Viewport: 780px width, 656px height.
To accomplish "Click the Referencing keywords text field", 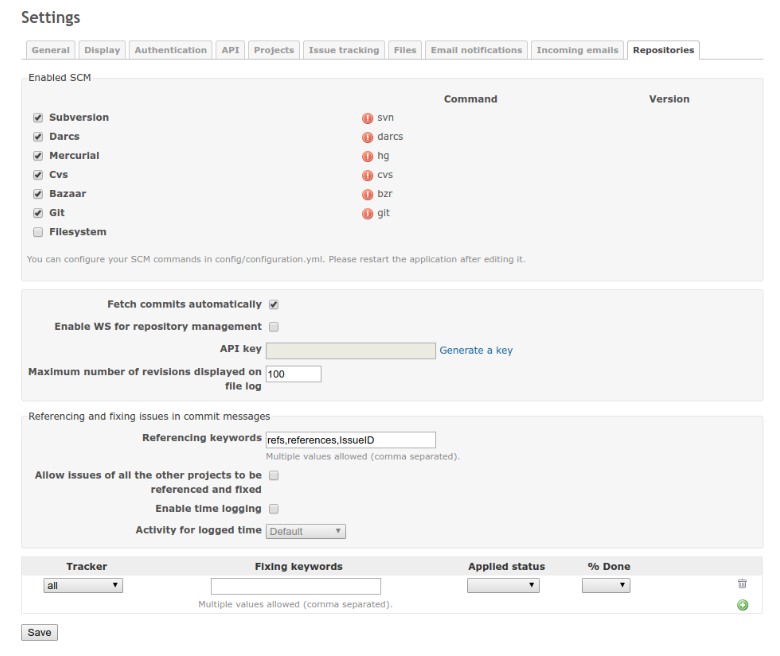I will (350, 440).
